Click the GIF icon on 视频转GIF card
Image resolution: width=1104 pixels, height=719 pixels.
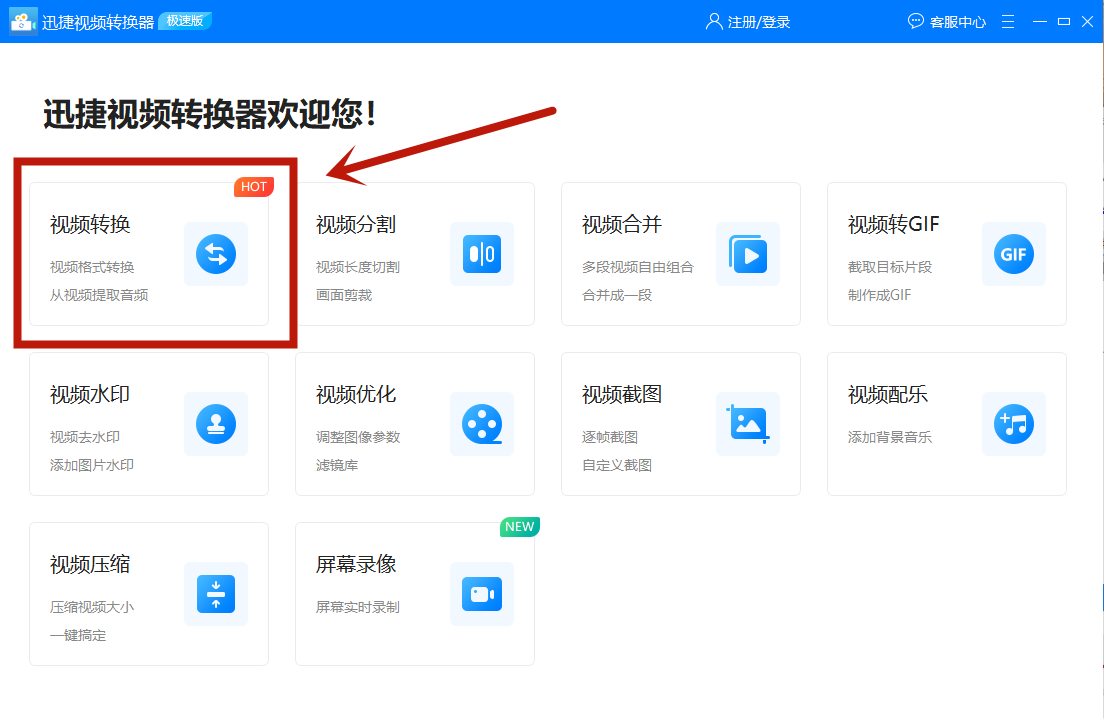1013,254
